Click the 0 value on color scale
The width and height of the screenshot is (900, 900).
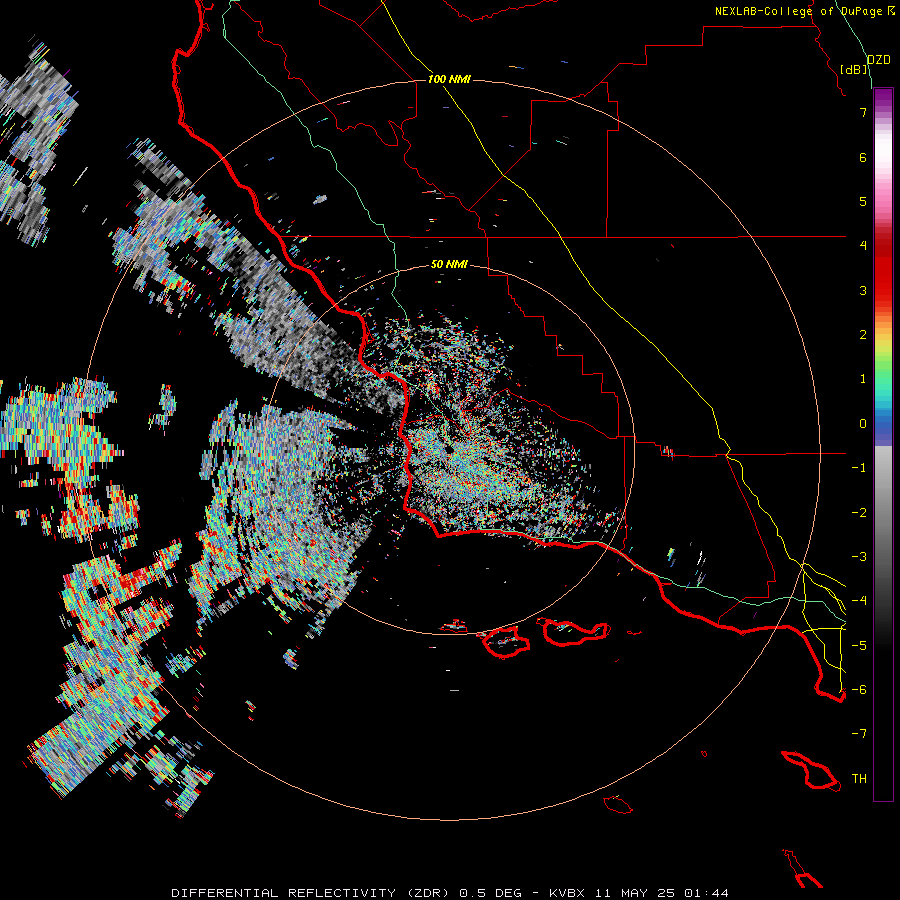coord(863,424)
